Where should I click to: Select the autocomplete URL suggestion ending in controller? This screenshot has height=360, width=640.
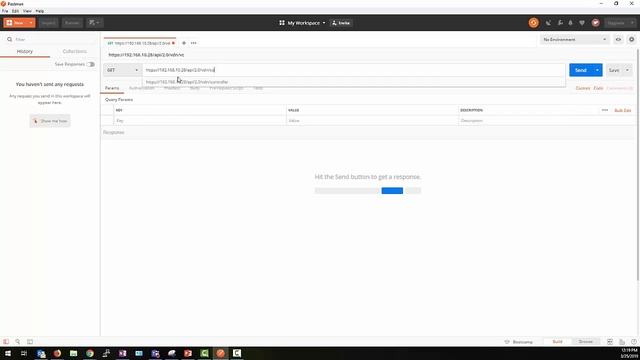(x=353, y=82)
